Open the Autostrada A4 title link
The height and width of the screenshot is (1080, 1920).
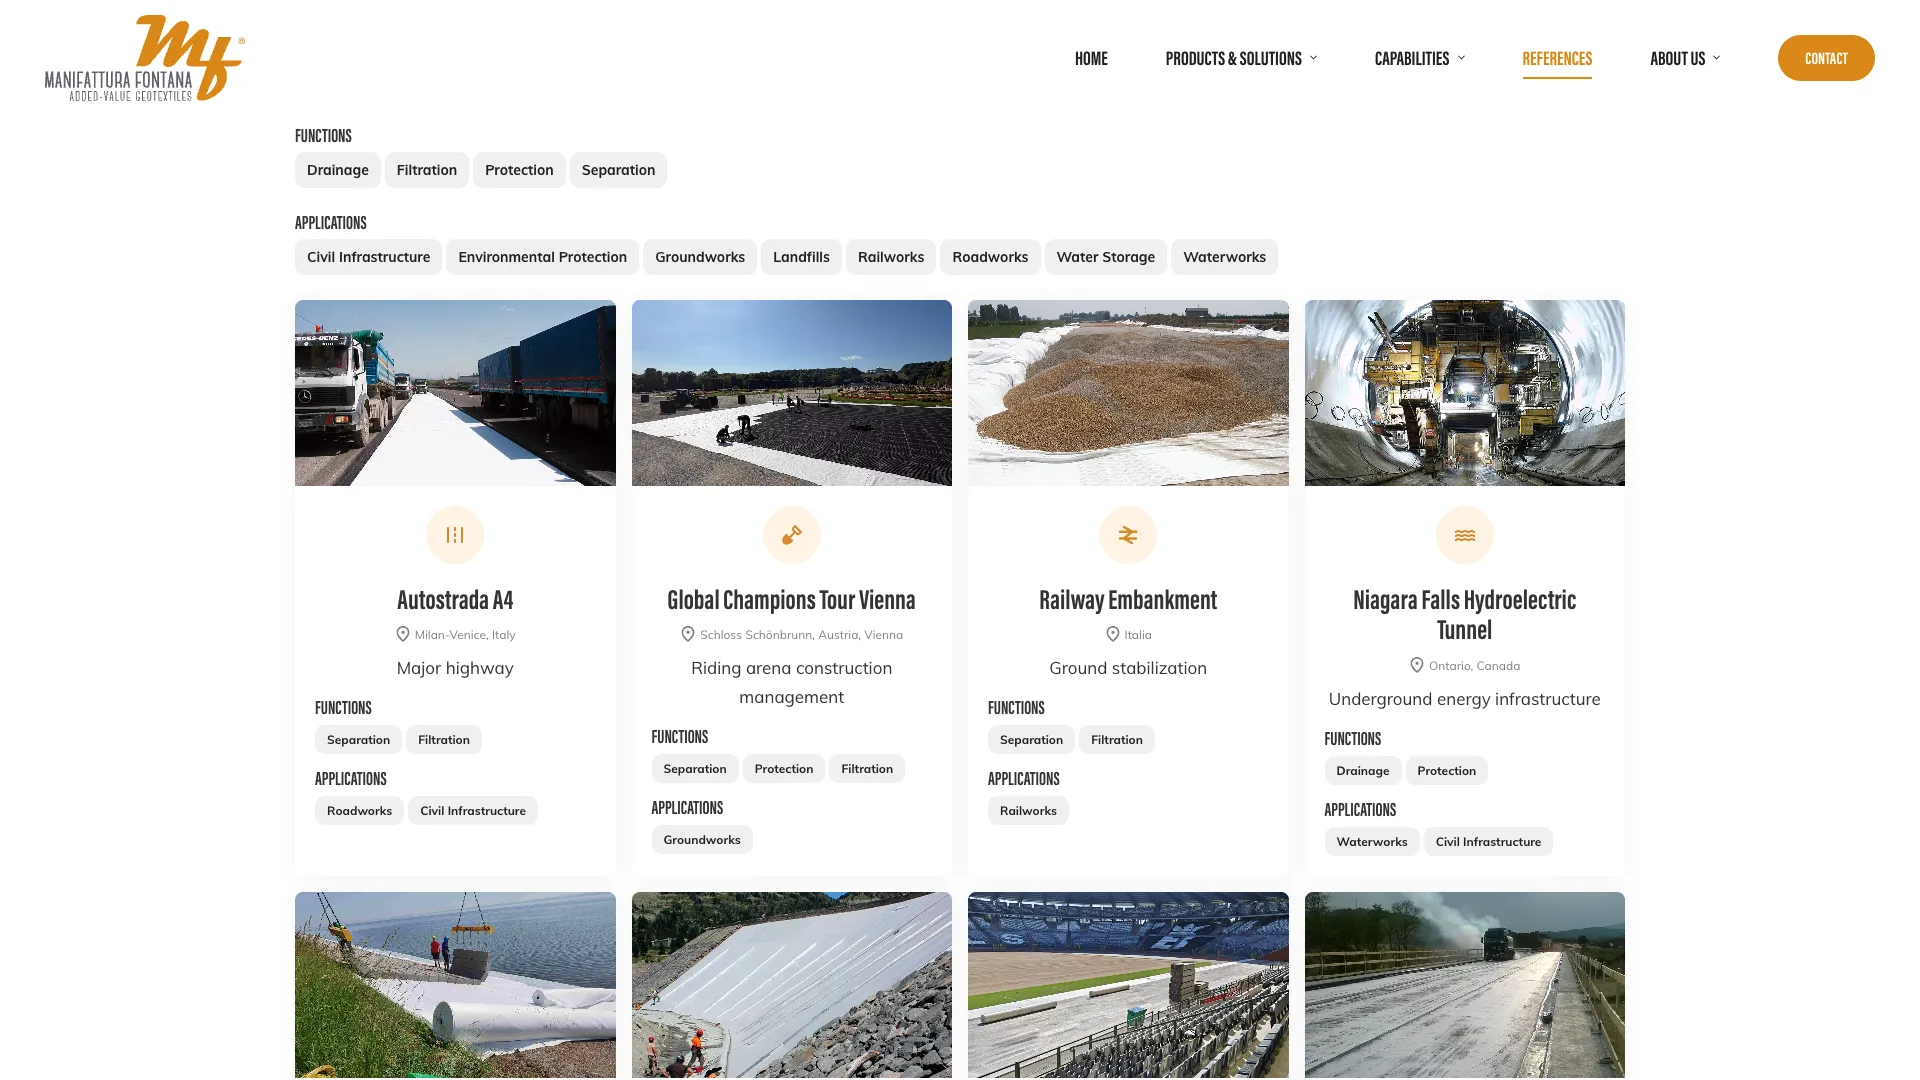click(455, 600)
